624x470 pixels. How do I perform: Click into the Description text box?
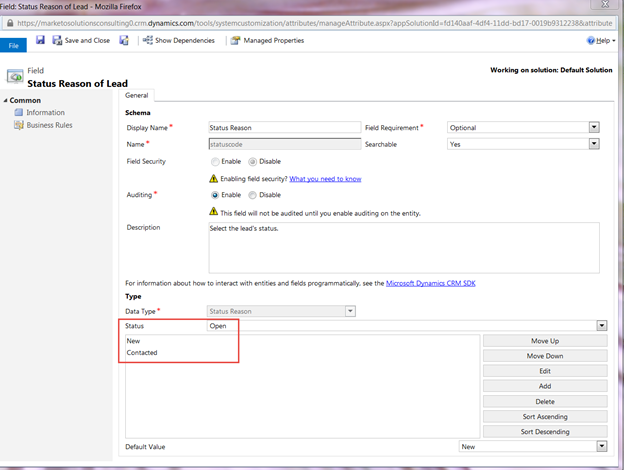click(x=404, y=248)
